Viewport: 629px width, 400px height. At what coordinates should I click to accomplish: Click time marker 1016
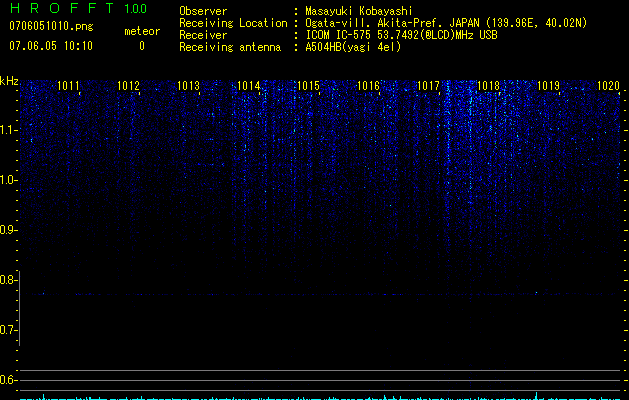(368, 85)
